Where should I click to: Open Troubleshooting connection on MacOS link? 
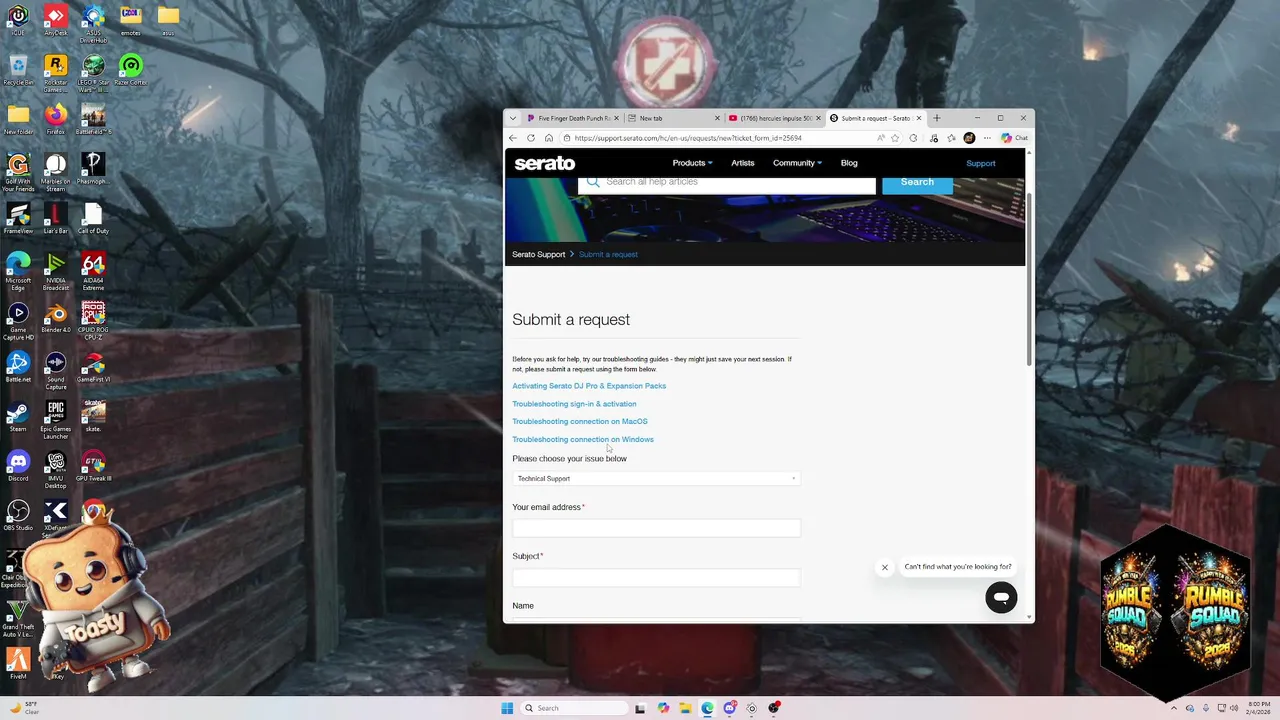tap(580, 422)
